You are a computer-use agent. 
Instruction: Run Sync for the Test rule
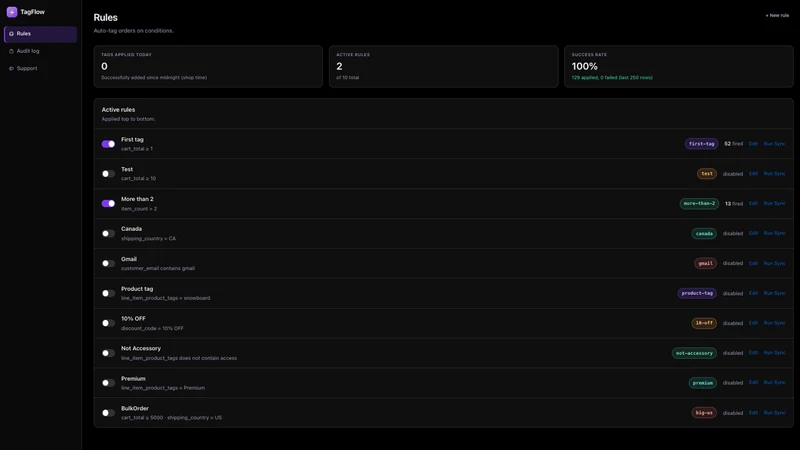pos(774,173)
